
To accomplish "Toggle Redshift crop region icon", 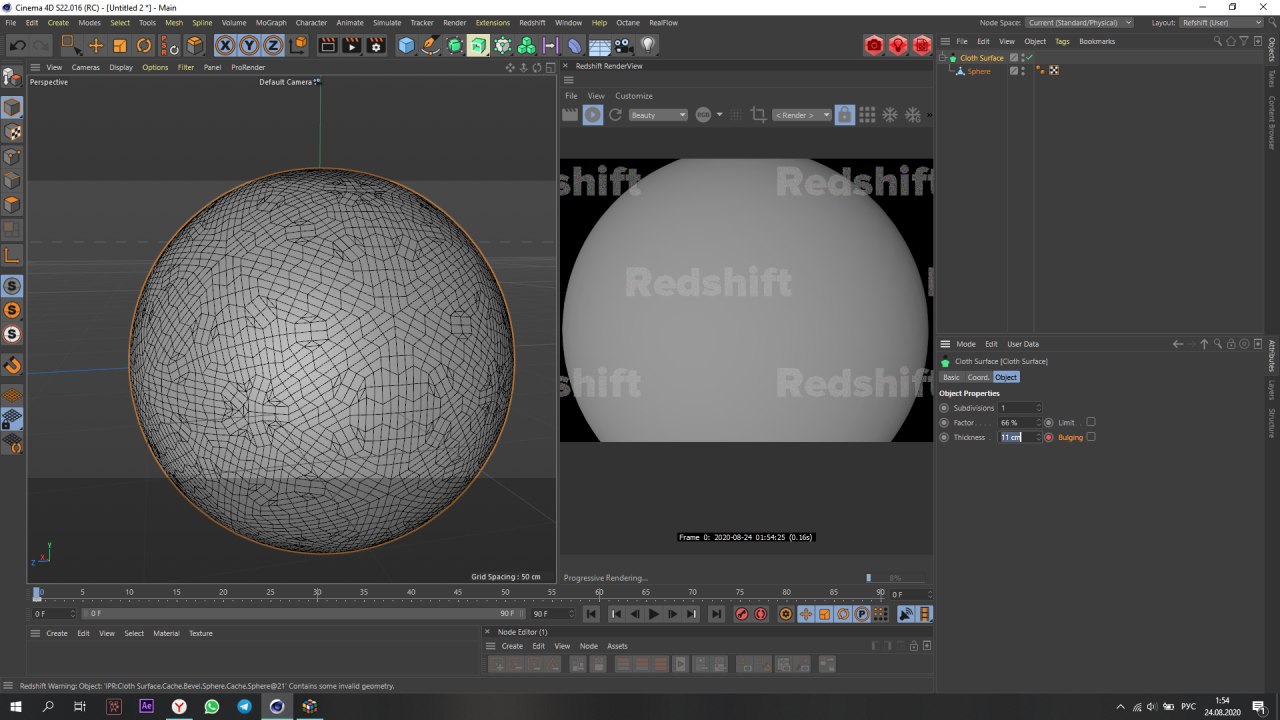I will point(758,115).
